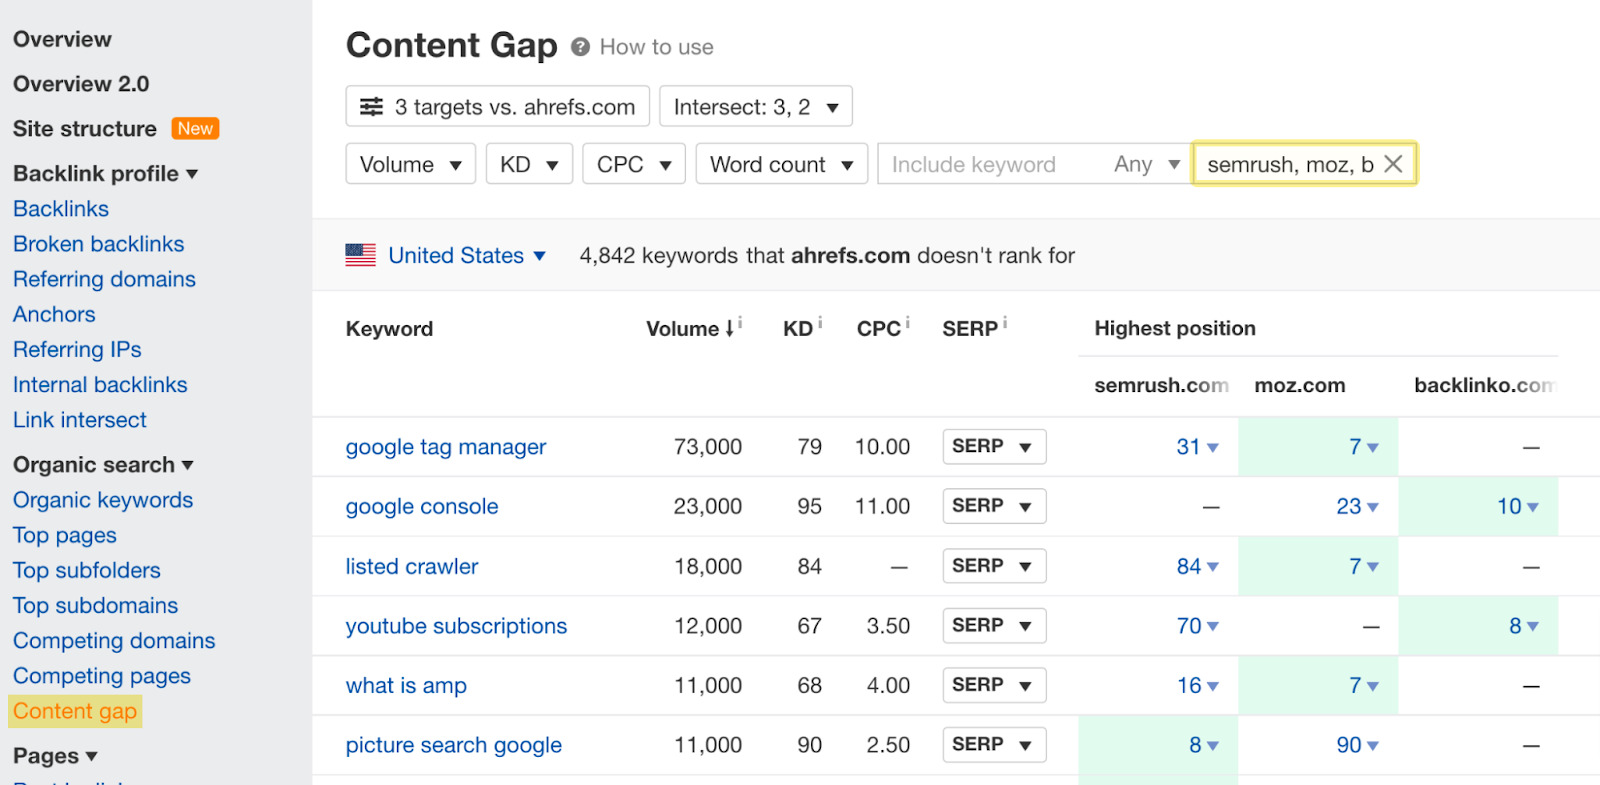Viewport: 1600px width, 785px height.
Task: Open Top pages report
Action: pos(65,535)
